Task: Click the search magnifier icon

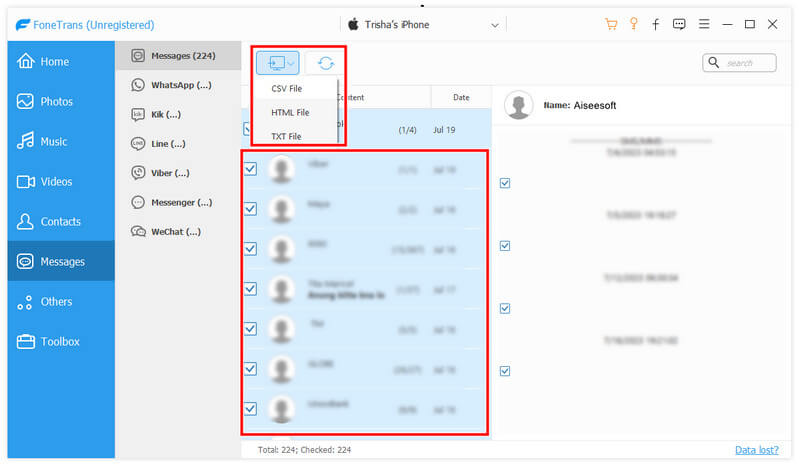Action: (x=714, y=62)
